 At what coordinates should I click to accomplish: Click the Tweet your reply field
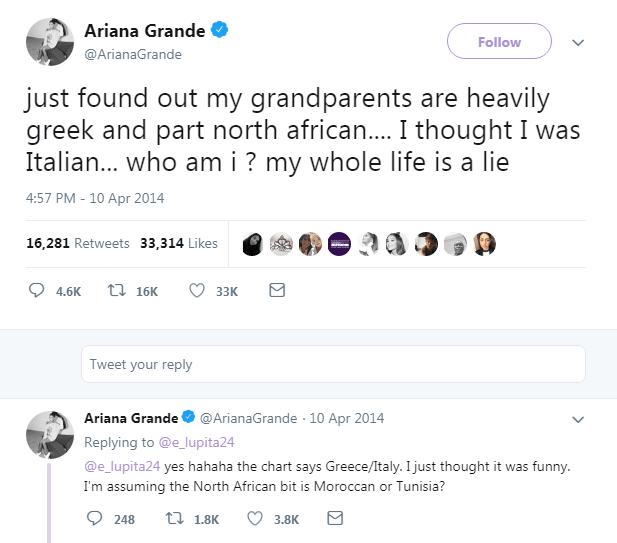333,364
